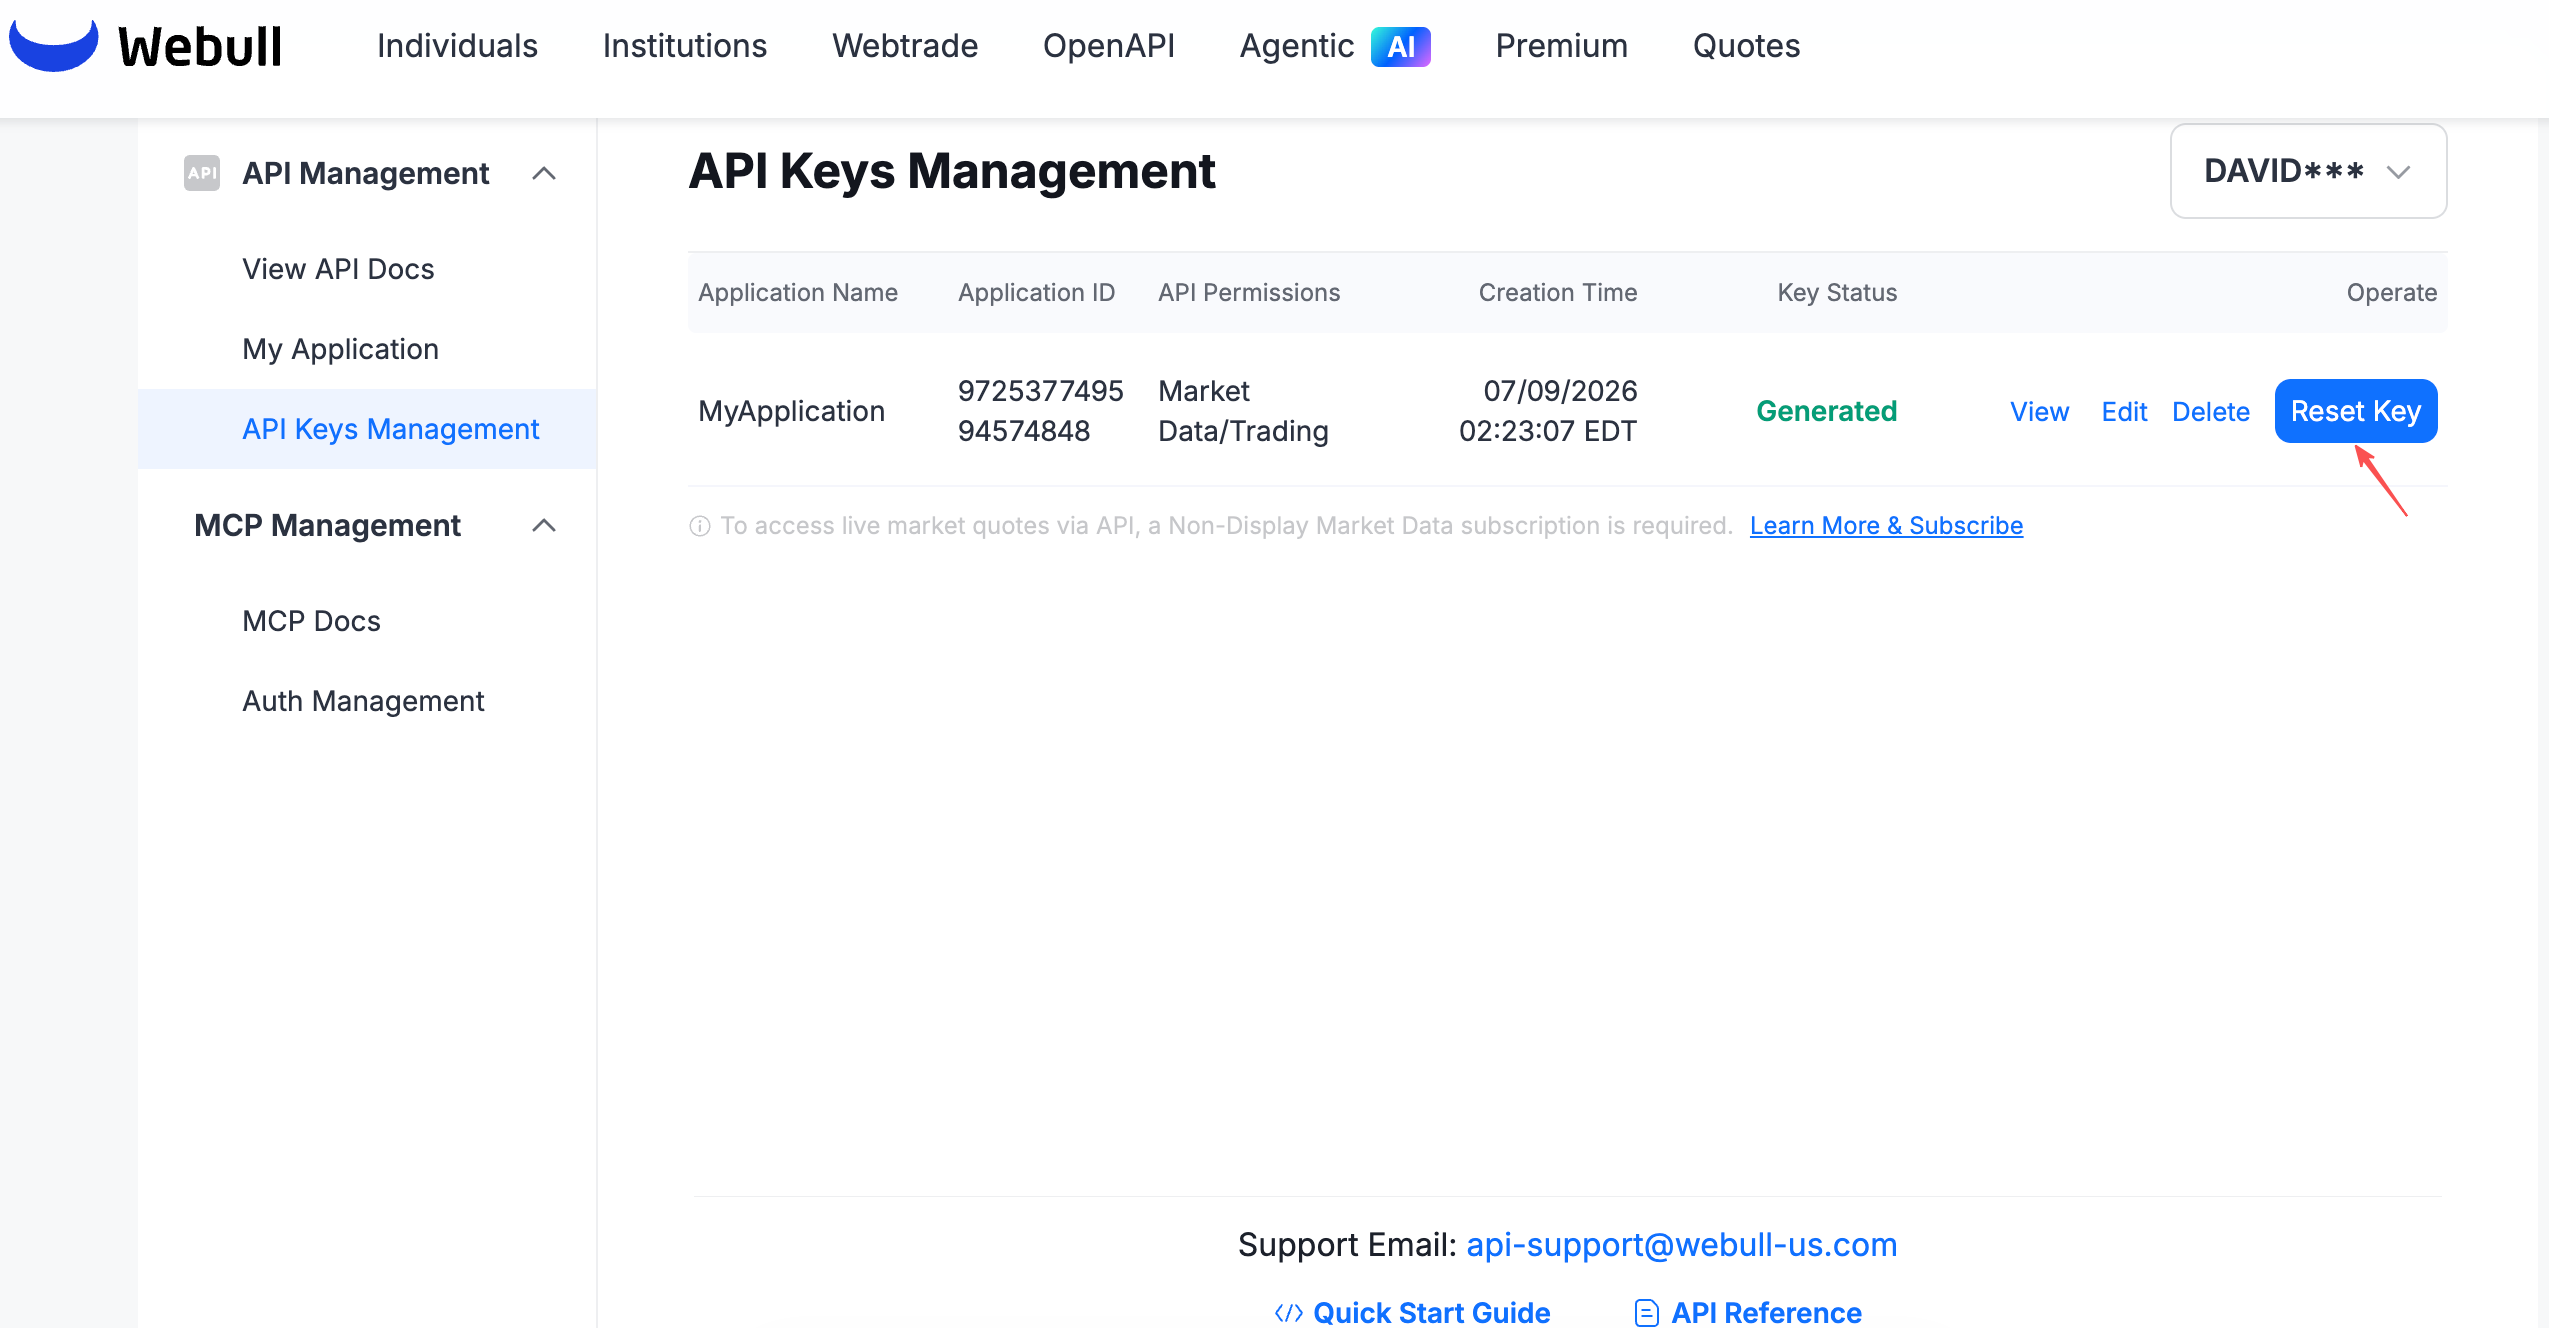Click the Quick Start Guide code icon
2549x1328 pixels.
[x=1288, y=1313]
